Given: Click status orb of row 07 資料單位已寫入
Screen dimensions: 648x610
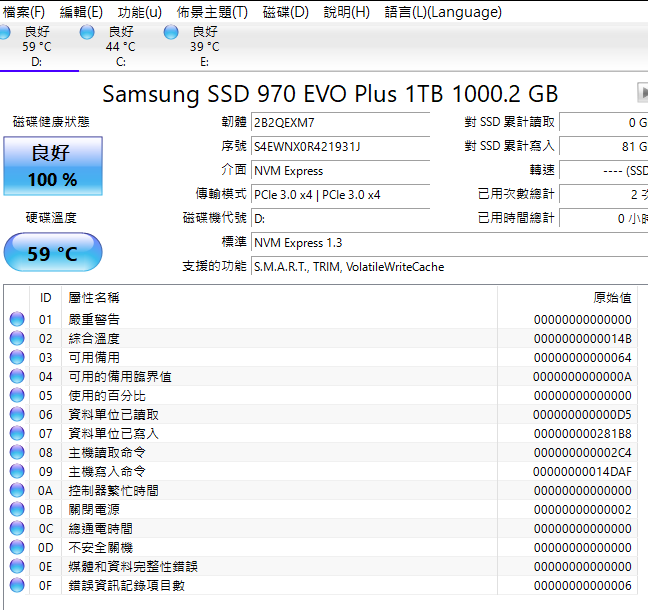Looking at the screenshot, I should [x=17, y=433].
